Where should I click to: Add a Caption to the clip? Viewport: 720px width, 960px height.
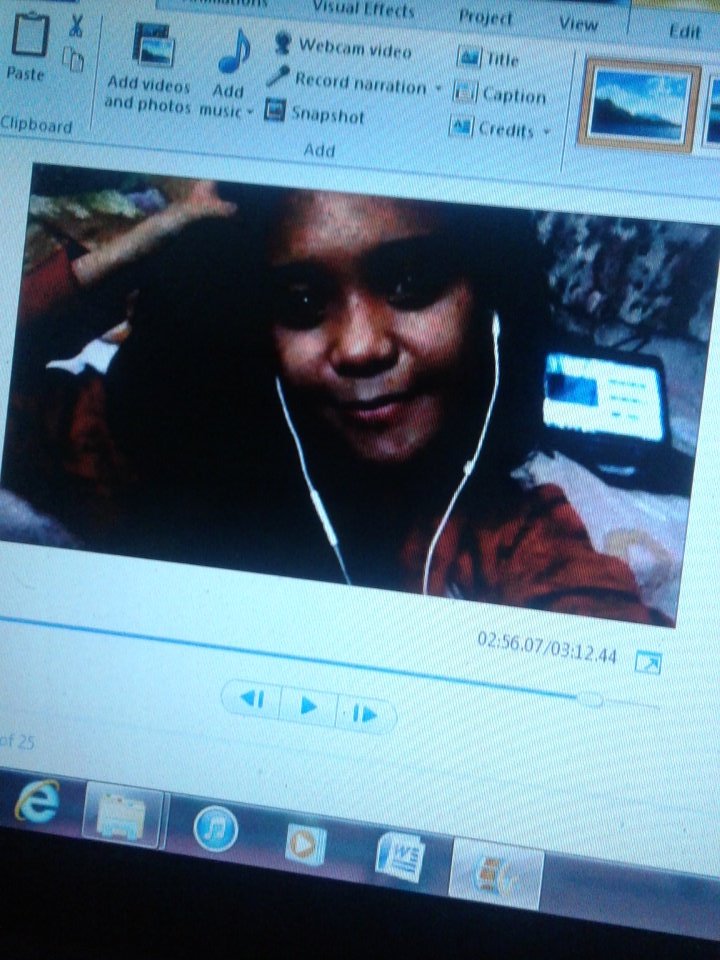pos(499,94)
